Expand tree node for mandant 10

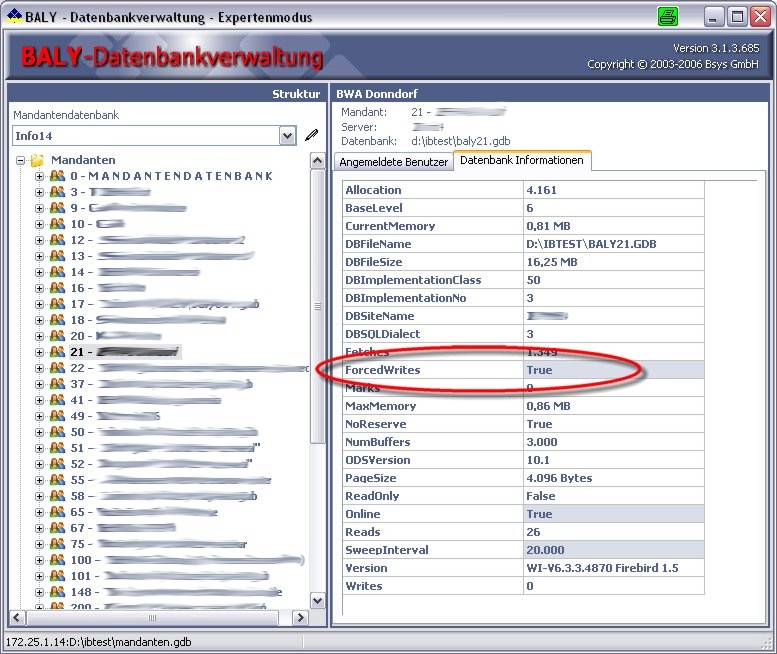pos(39,224)
